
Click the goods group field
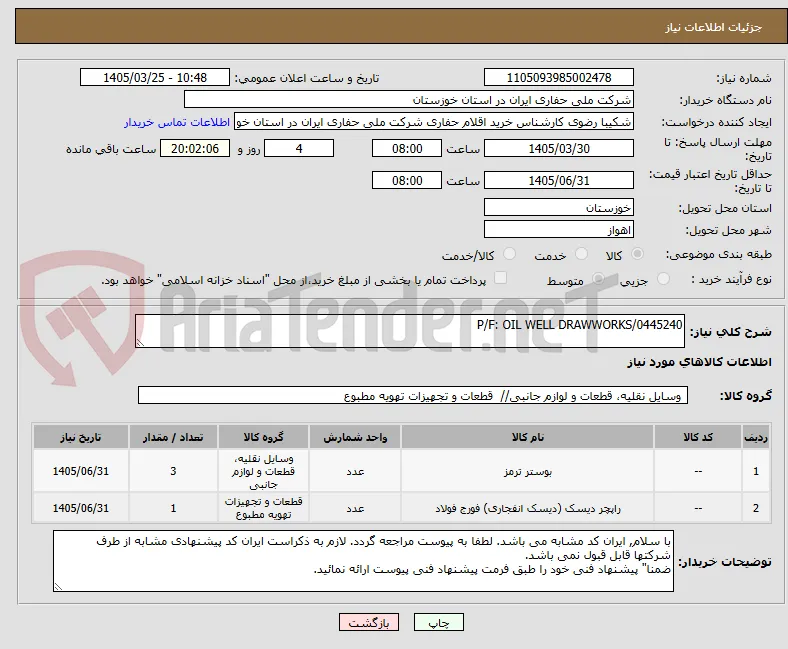click(413, 396)
